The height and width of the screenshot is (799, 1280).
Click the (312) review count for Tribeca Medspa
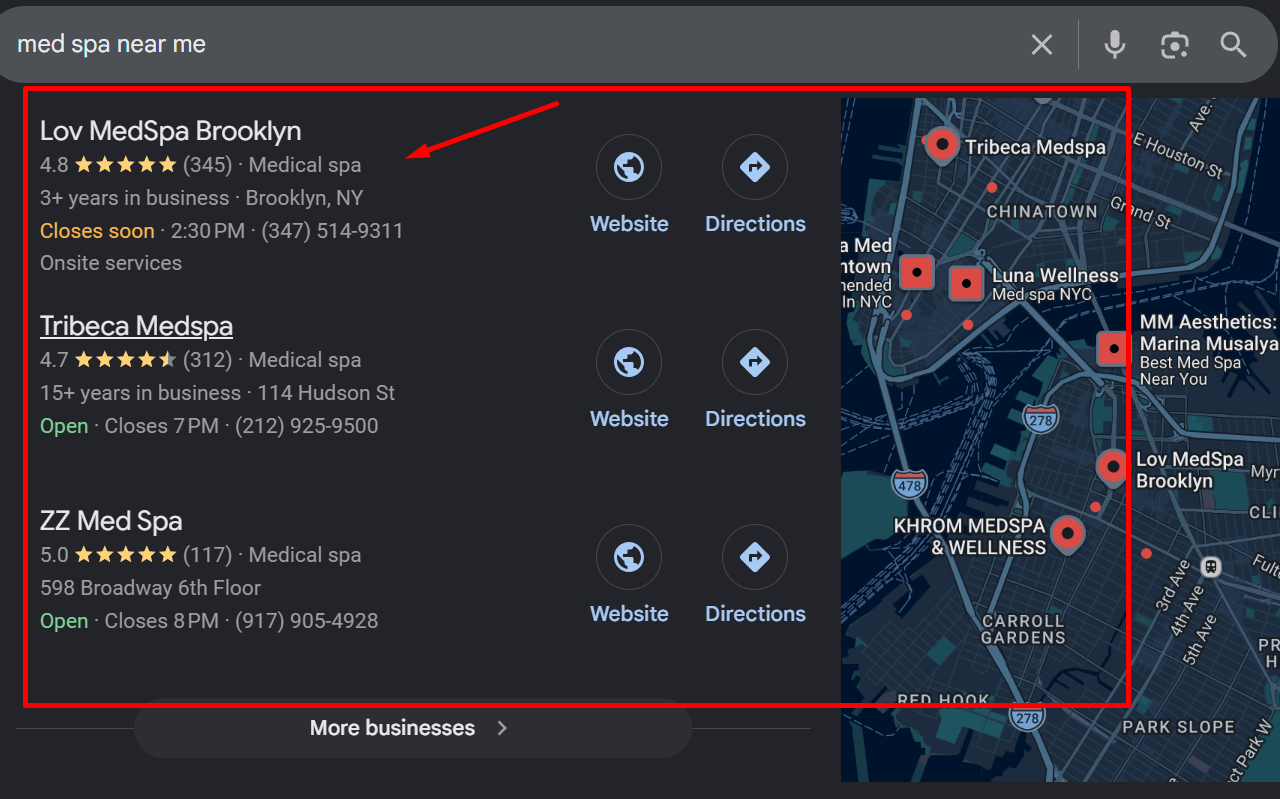[207, 359]
